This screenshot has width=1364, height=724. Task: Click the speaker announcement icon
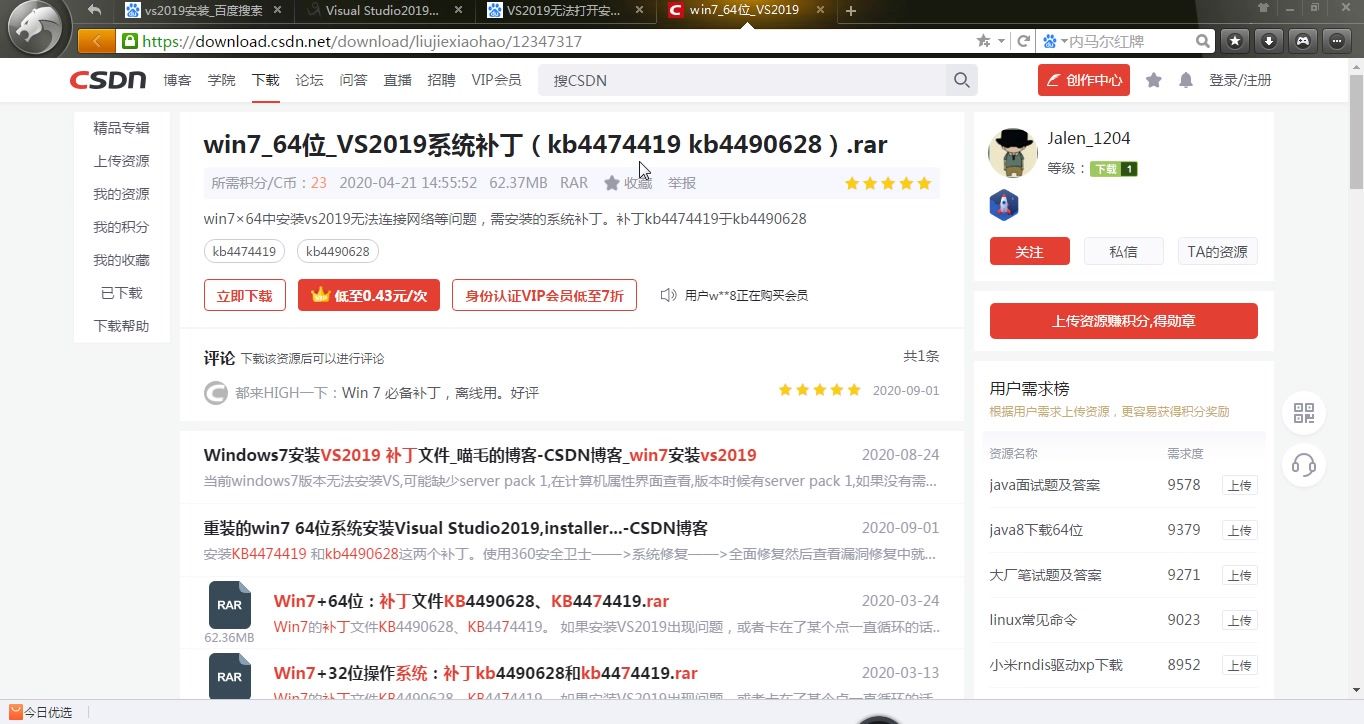[x=669, y=295]
